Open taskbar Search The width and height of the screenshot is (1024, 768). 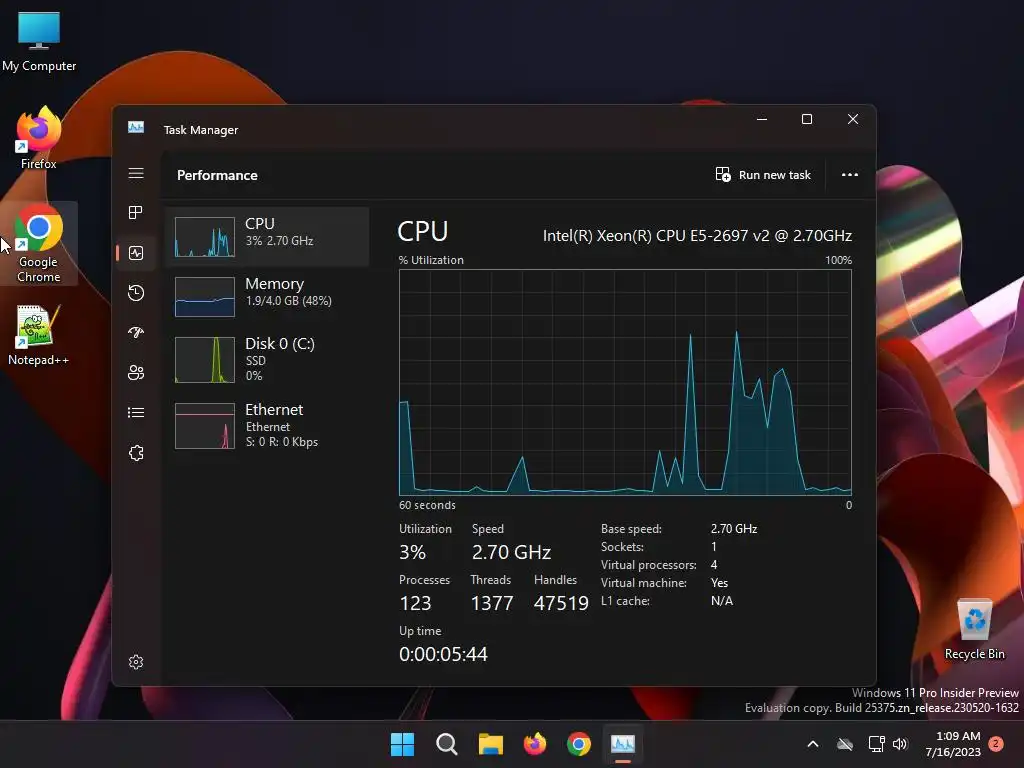point(447,744)
